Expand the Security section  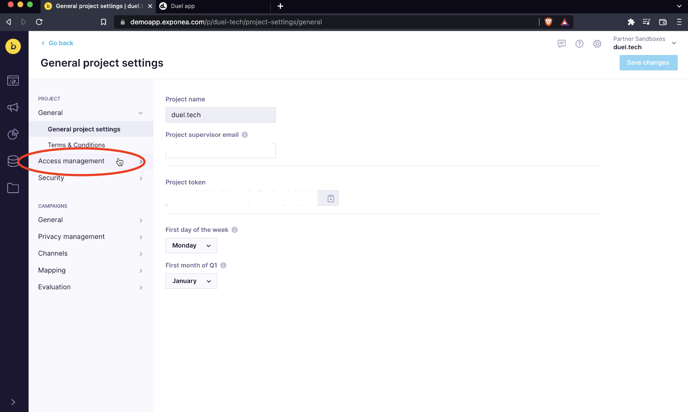[x=90, y=178]
